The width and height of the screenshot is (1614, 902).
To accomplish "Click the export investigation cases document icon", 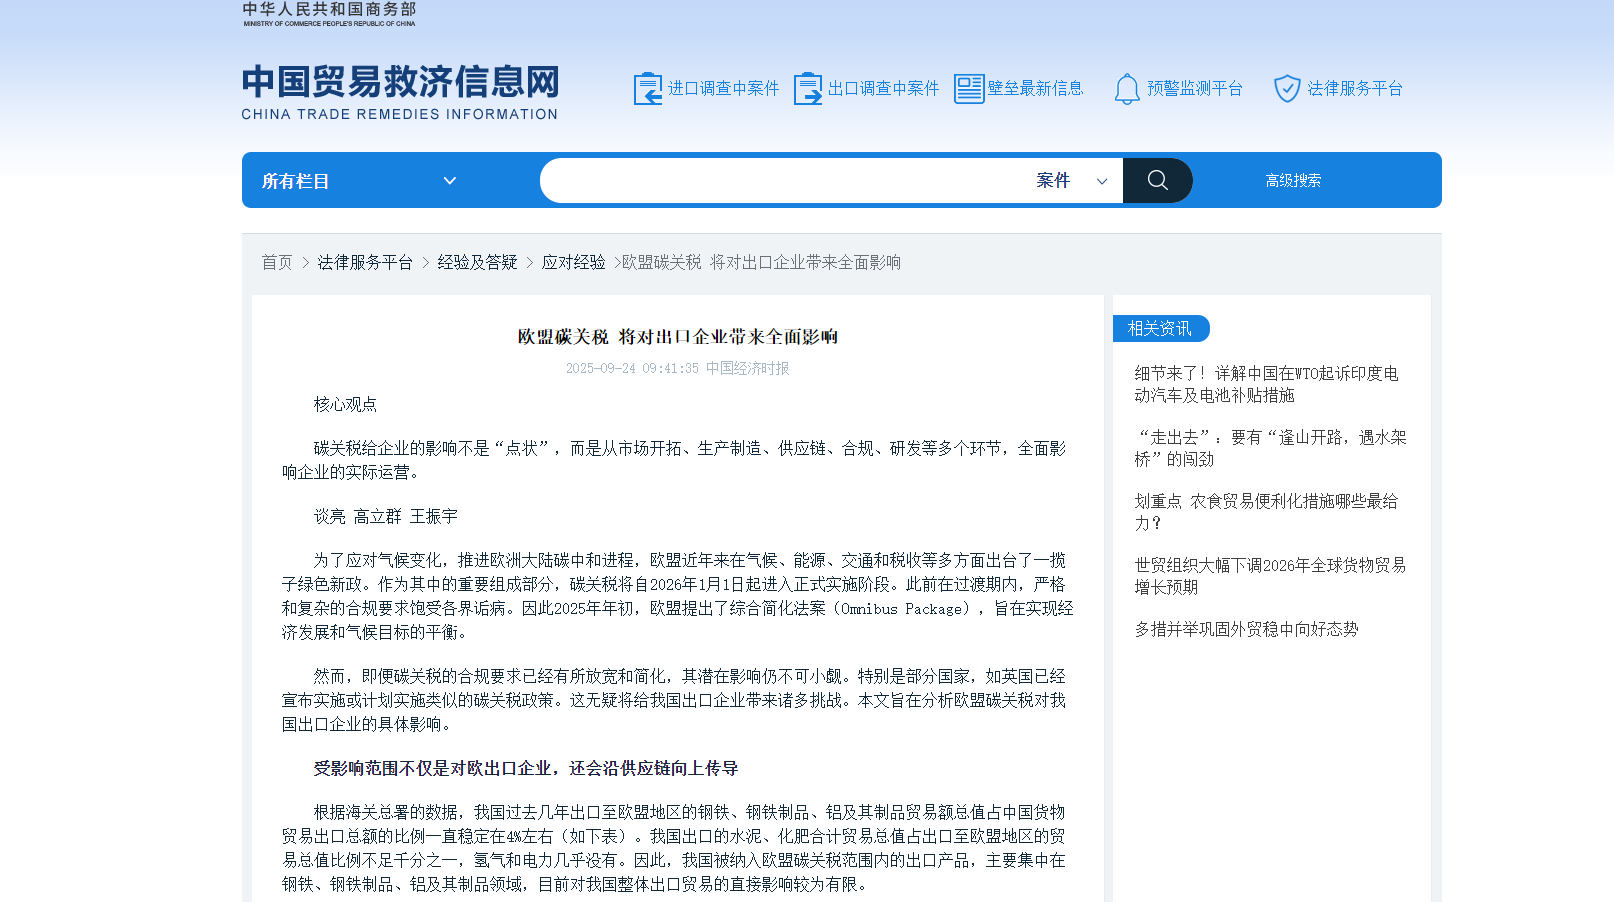I will [807, 89].
